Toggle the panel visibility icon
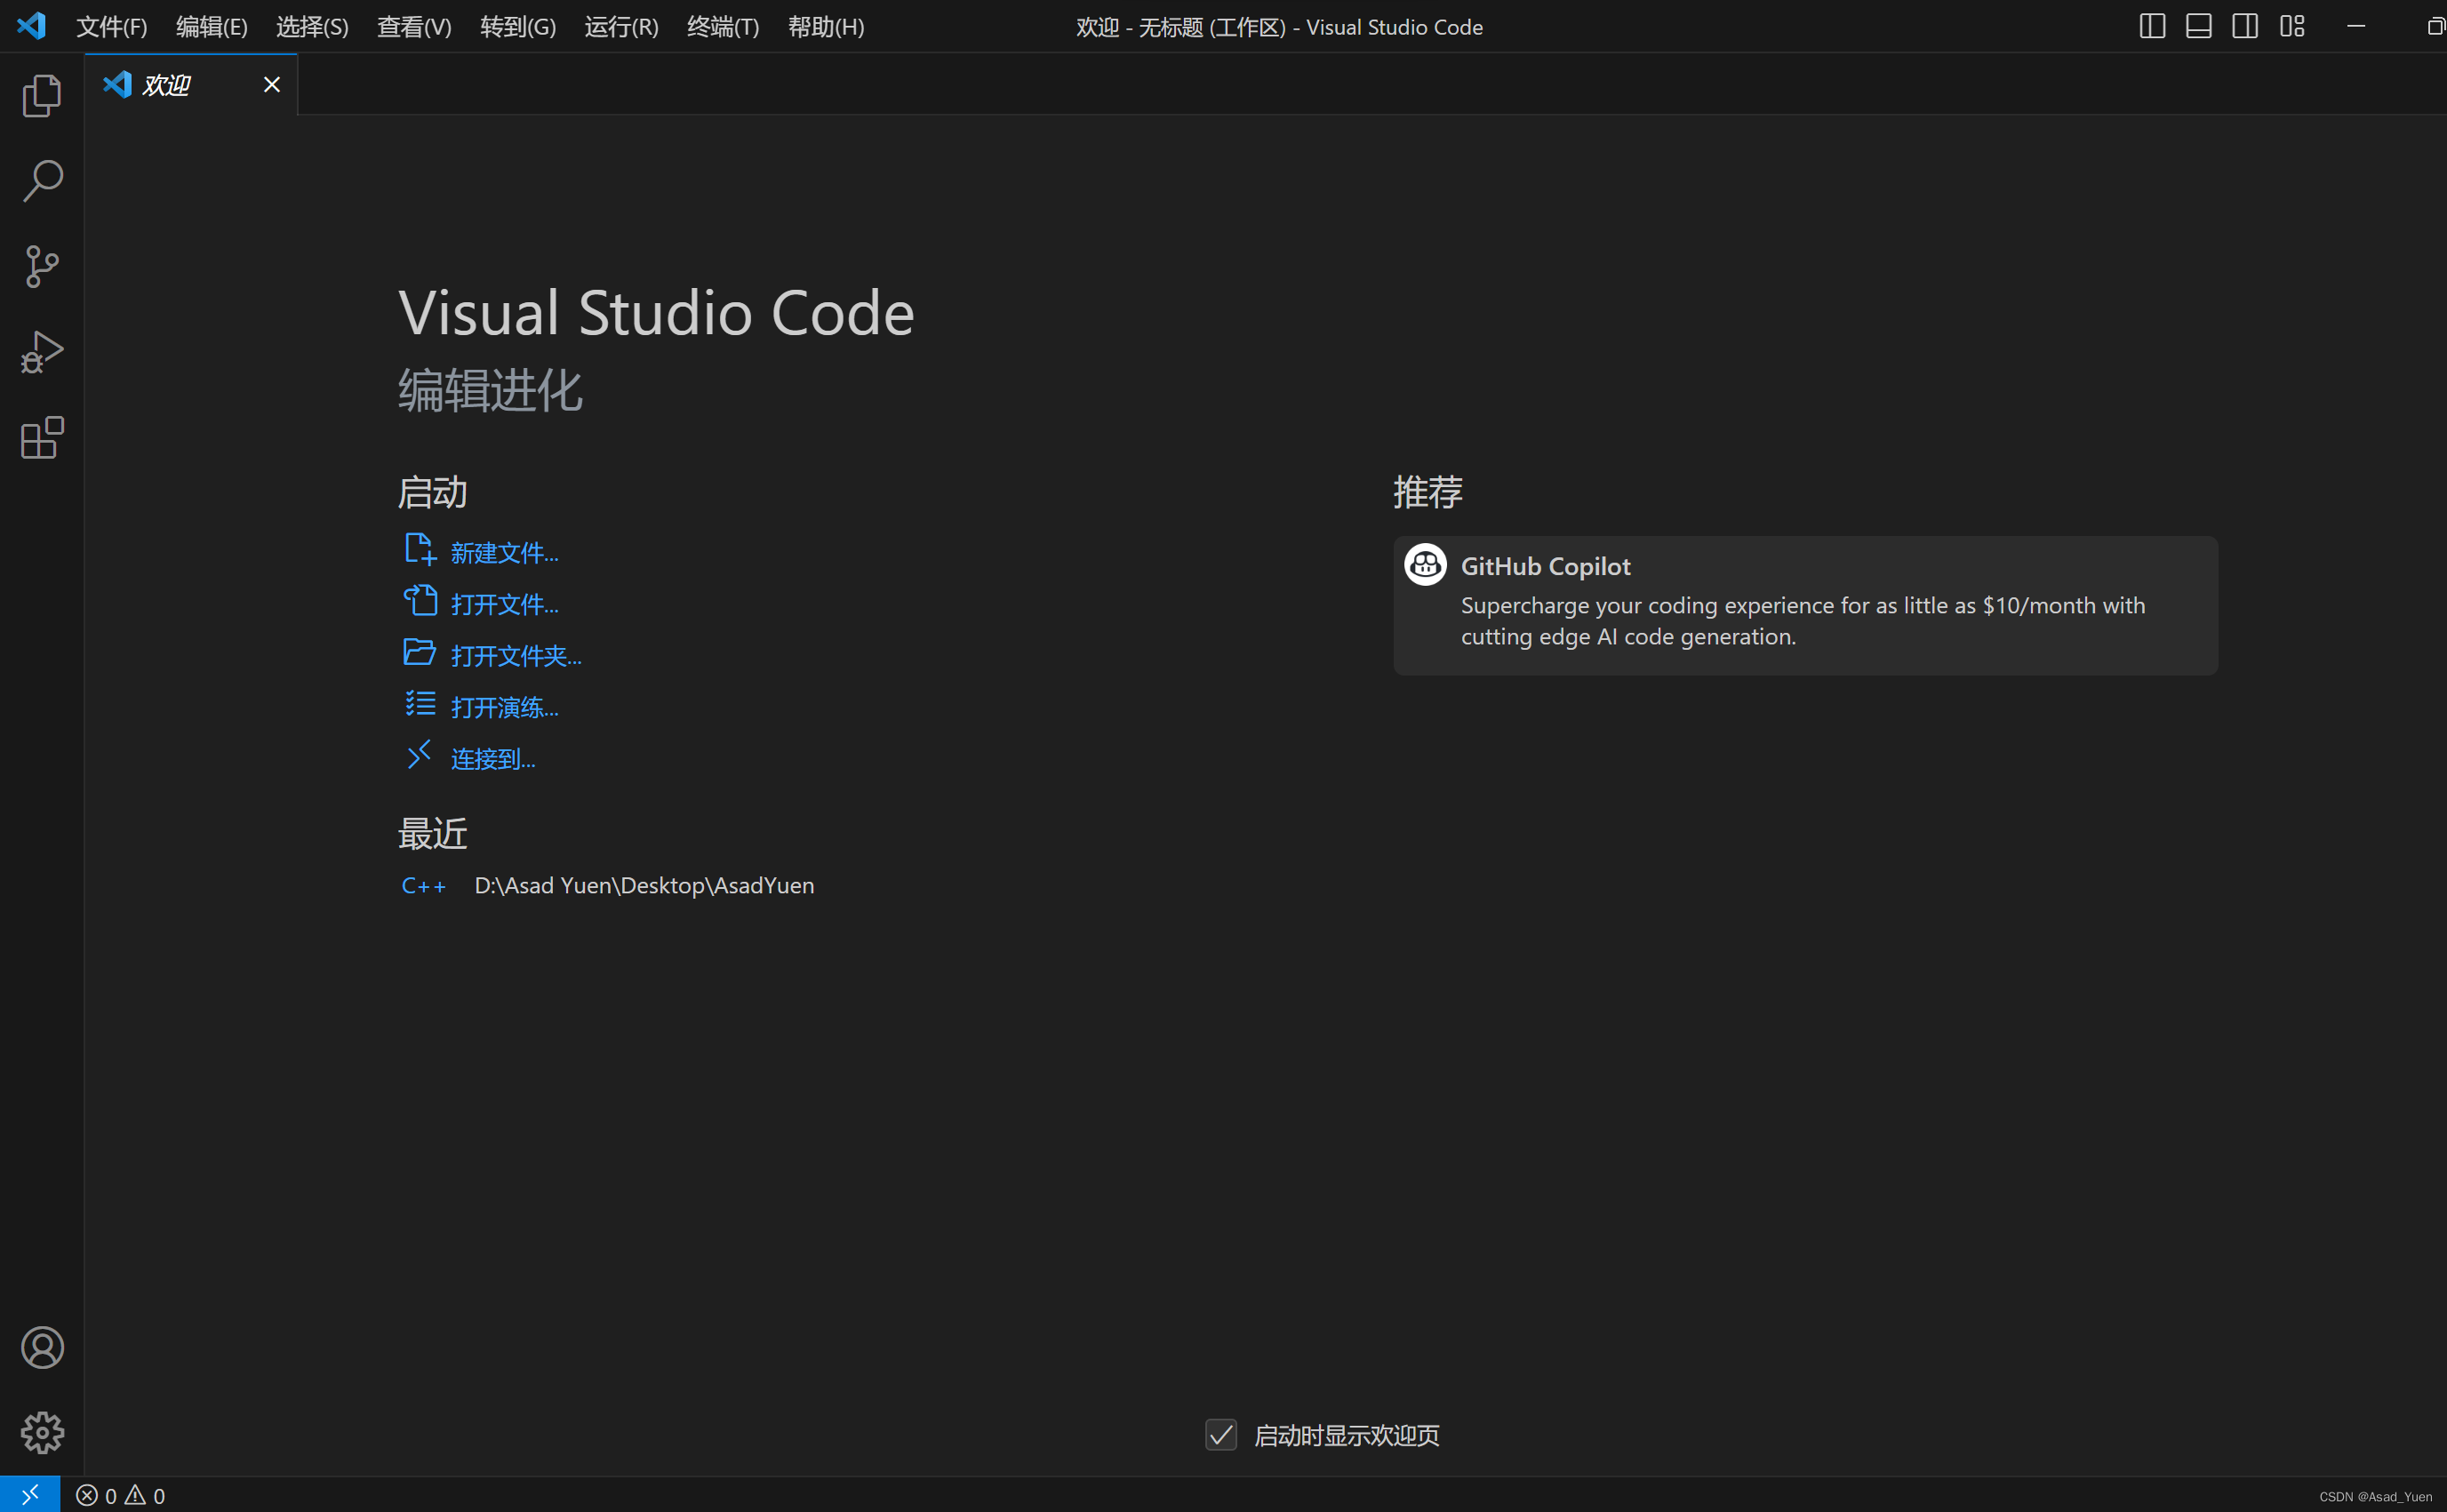 click(x=2198, y=26)
